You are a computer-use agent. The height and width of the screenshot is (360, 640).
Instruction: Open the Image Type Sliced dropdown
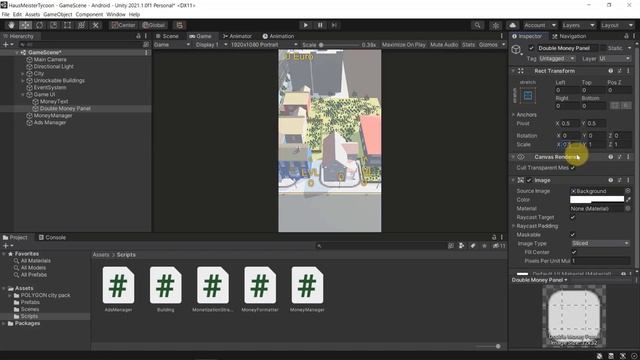coord(600,243)
